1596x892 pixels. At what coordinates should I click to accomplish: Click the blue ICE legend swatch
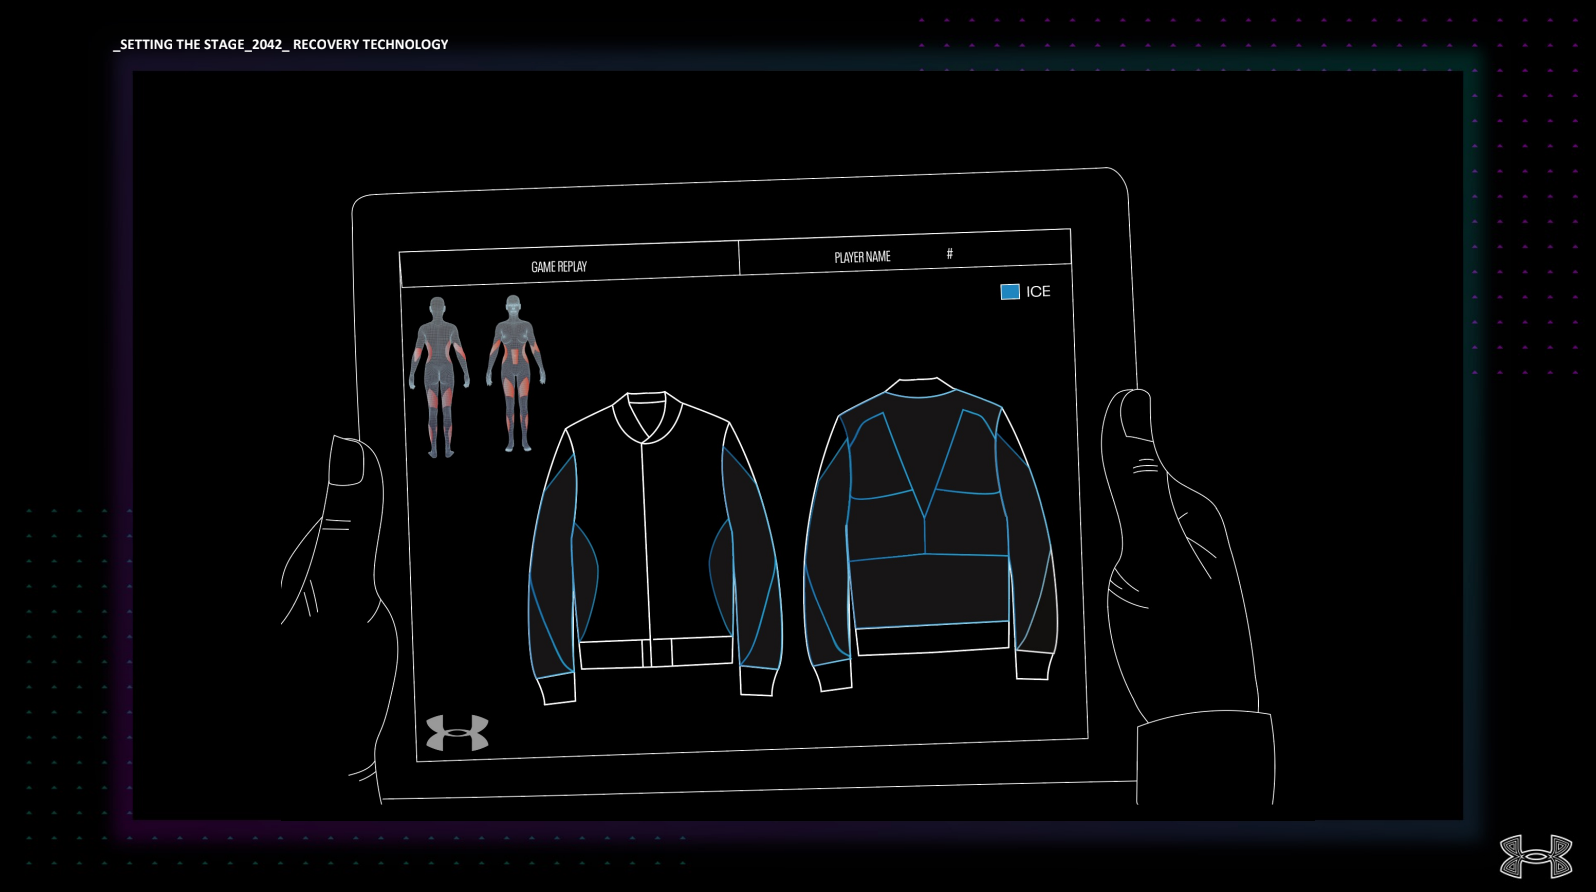click(1010, 291)
